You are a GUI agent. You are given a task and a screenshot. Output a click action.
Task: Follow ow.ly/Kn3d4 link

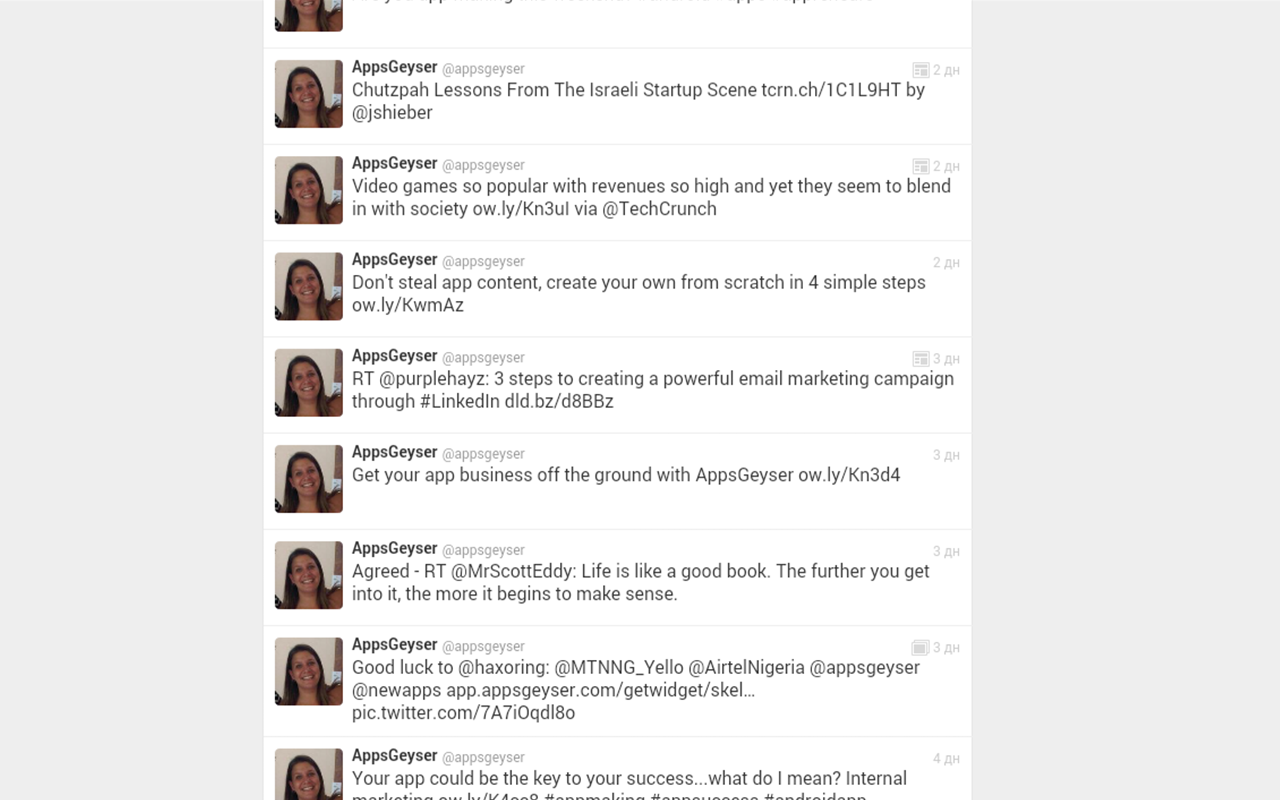point(849,475)
